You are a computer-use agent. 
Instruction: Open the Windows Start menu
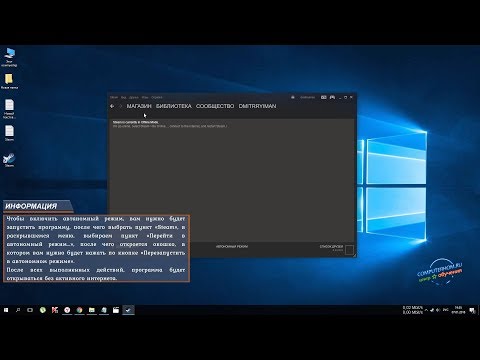click(x=6, y=310)
